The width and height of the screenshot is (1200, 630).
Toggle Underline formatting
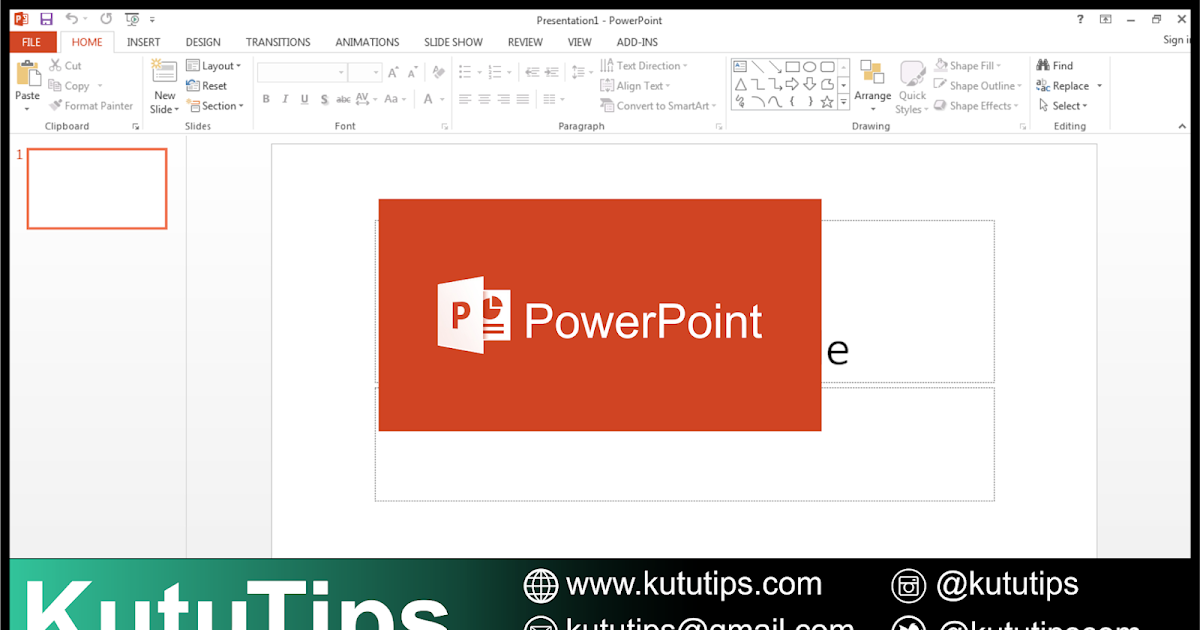coord(305,99)
